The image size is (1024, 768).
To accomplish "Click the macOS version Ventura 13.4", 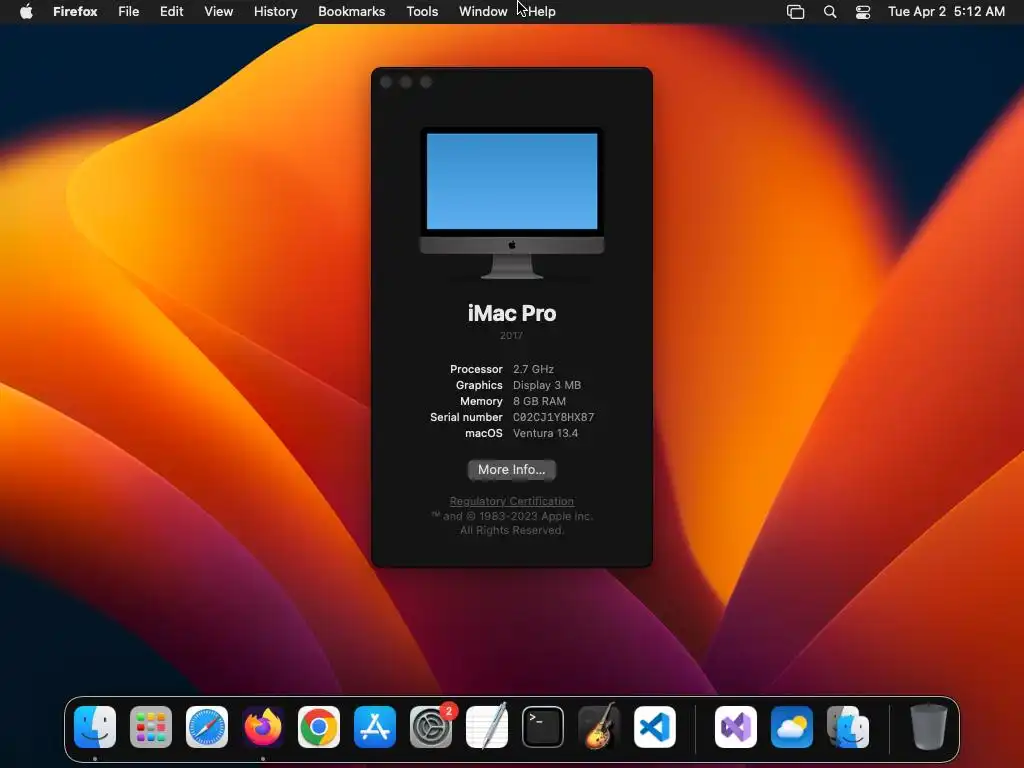I will [x=545, y=433].
